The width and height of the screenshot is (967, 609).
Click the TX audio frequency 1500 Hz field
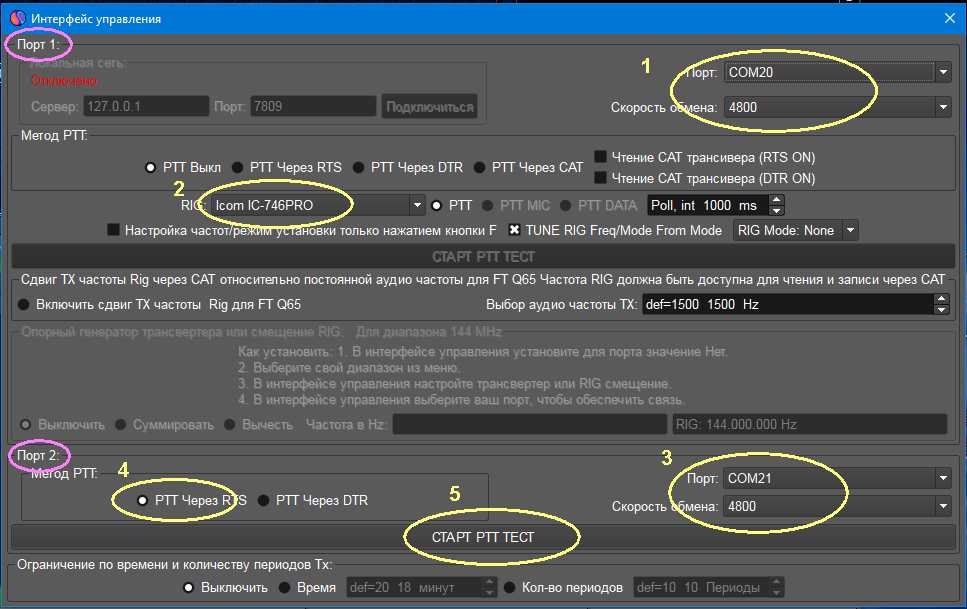click(788, 304)
